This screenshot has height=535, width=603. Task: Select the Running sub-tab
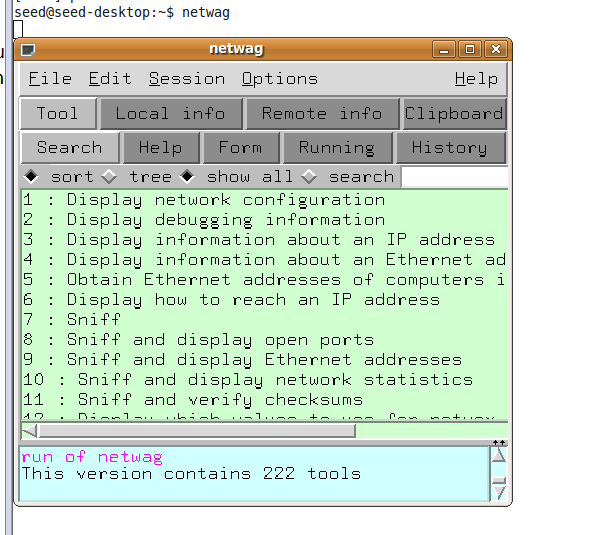[337, 147]
